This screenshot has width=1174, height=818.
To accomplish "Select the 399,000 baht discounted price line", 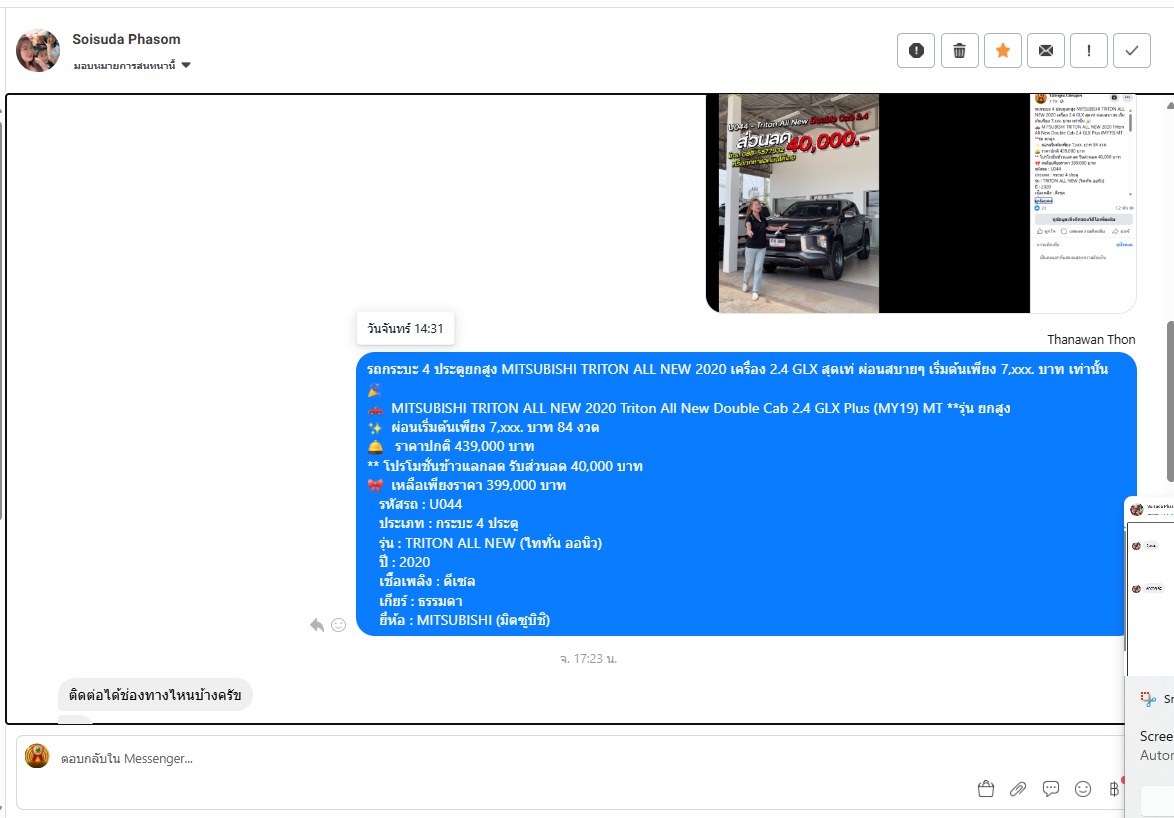I will [466, 485].
